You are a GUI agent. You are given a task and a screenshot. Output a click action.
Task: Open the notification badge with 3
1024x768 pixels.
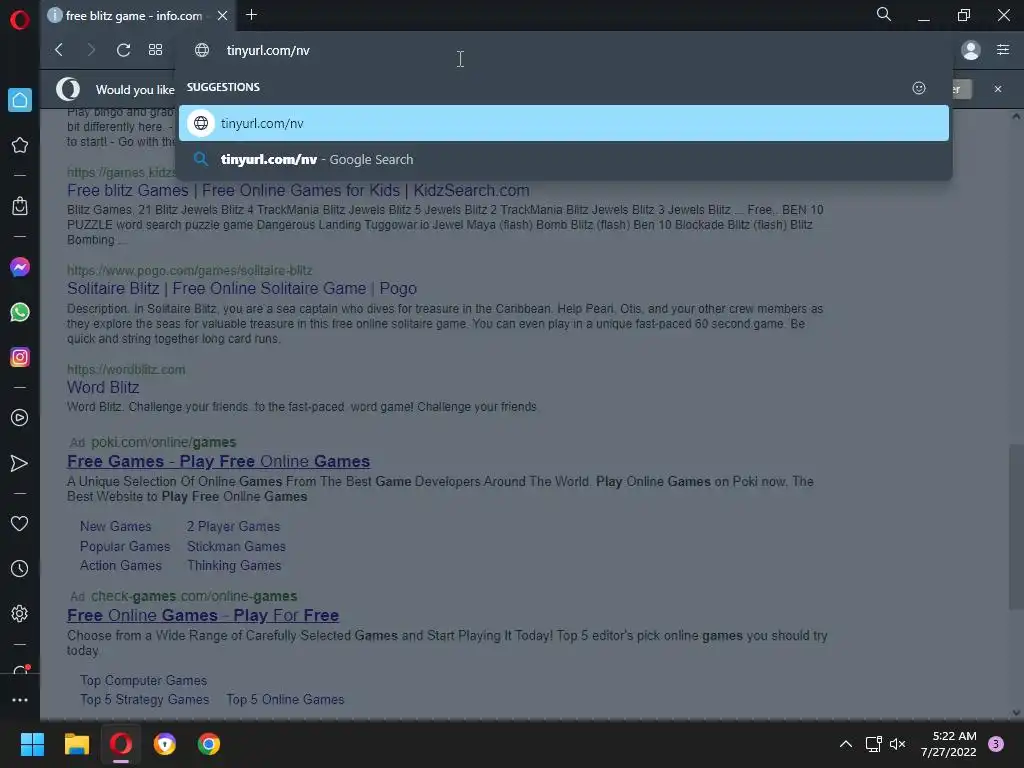pyautogui.click(x=996, y=744)
